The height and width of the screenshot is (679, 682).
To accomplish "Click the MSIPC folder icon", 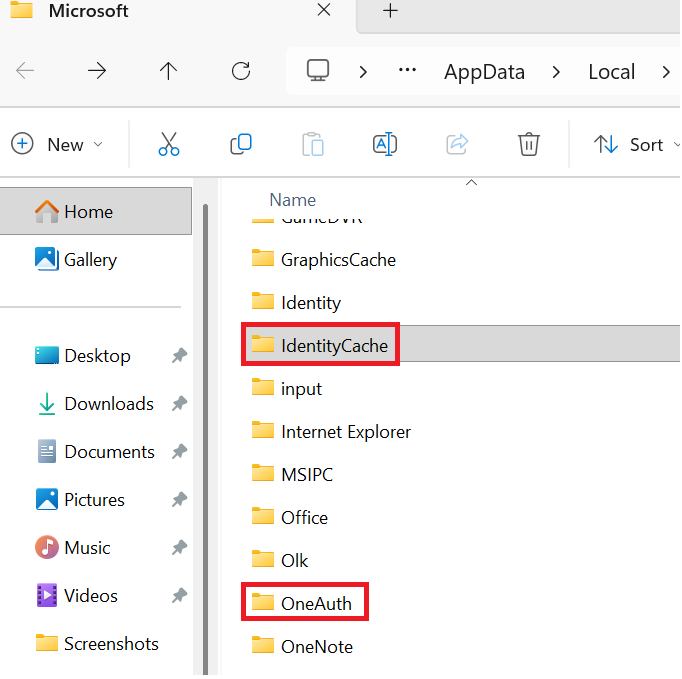I will tap(263, 473).
